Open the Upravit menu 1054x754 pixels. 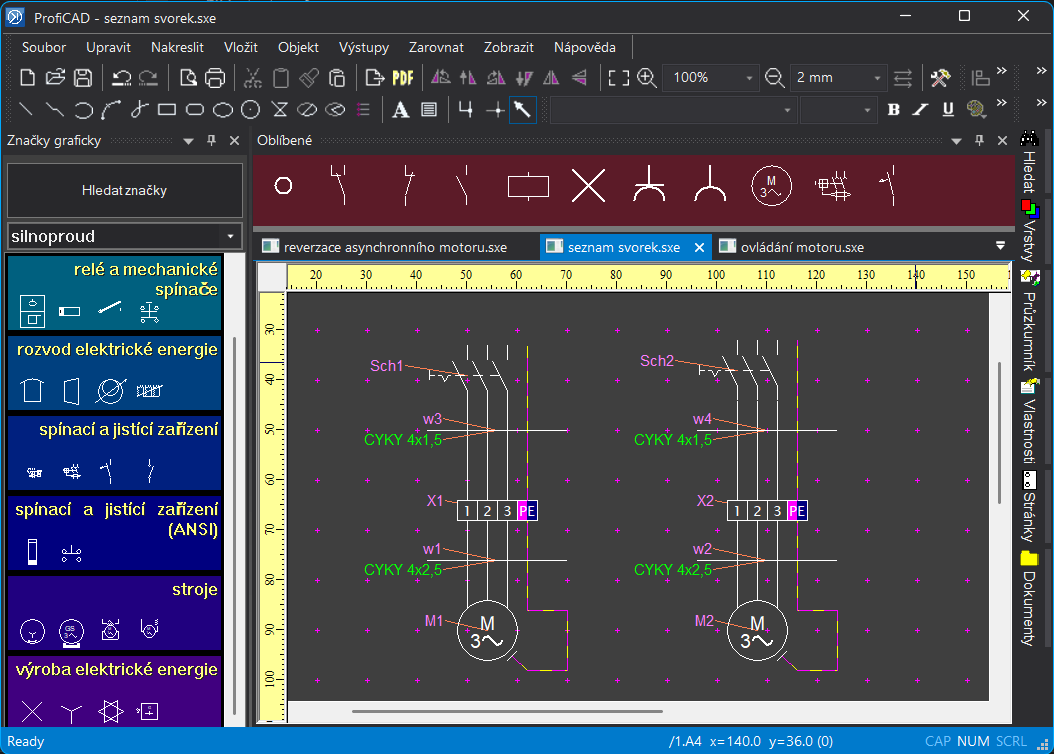pyautogui.click(x=108, y=47)
